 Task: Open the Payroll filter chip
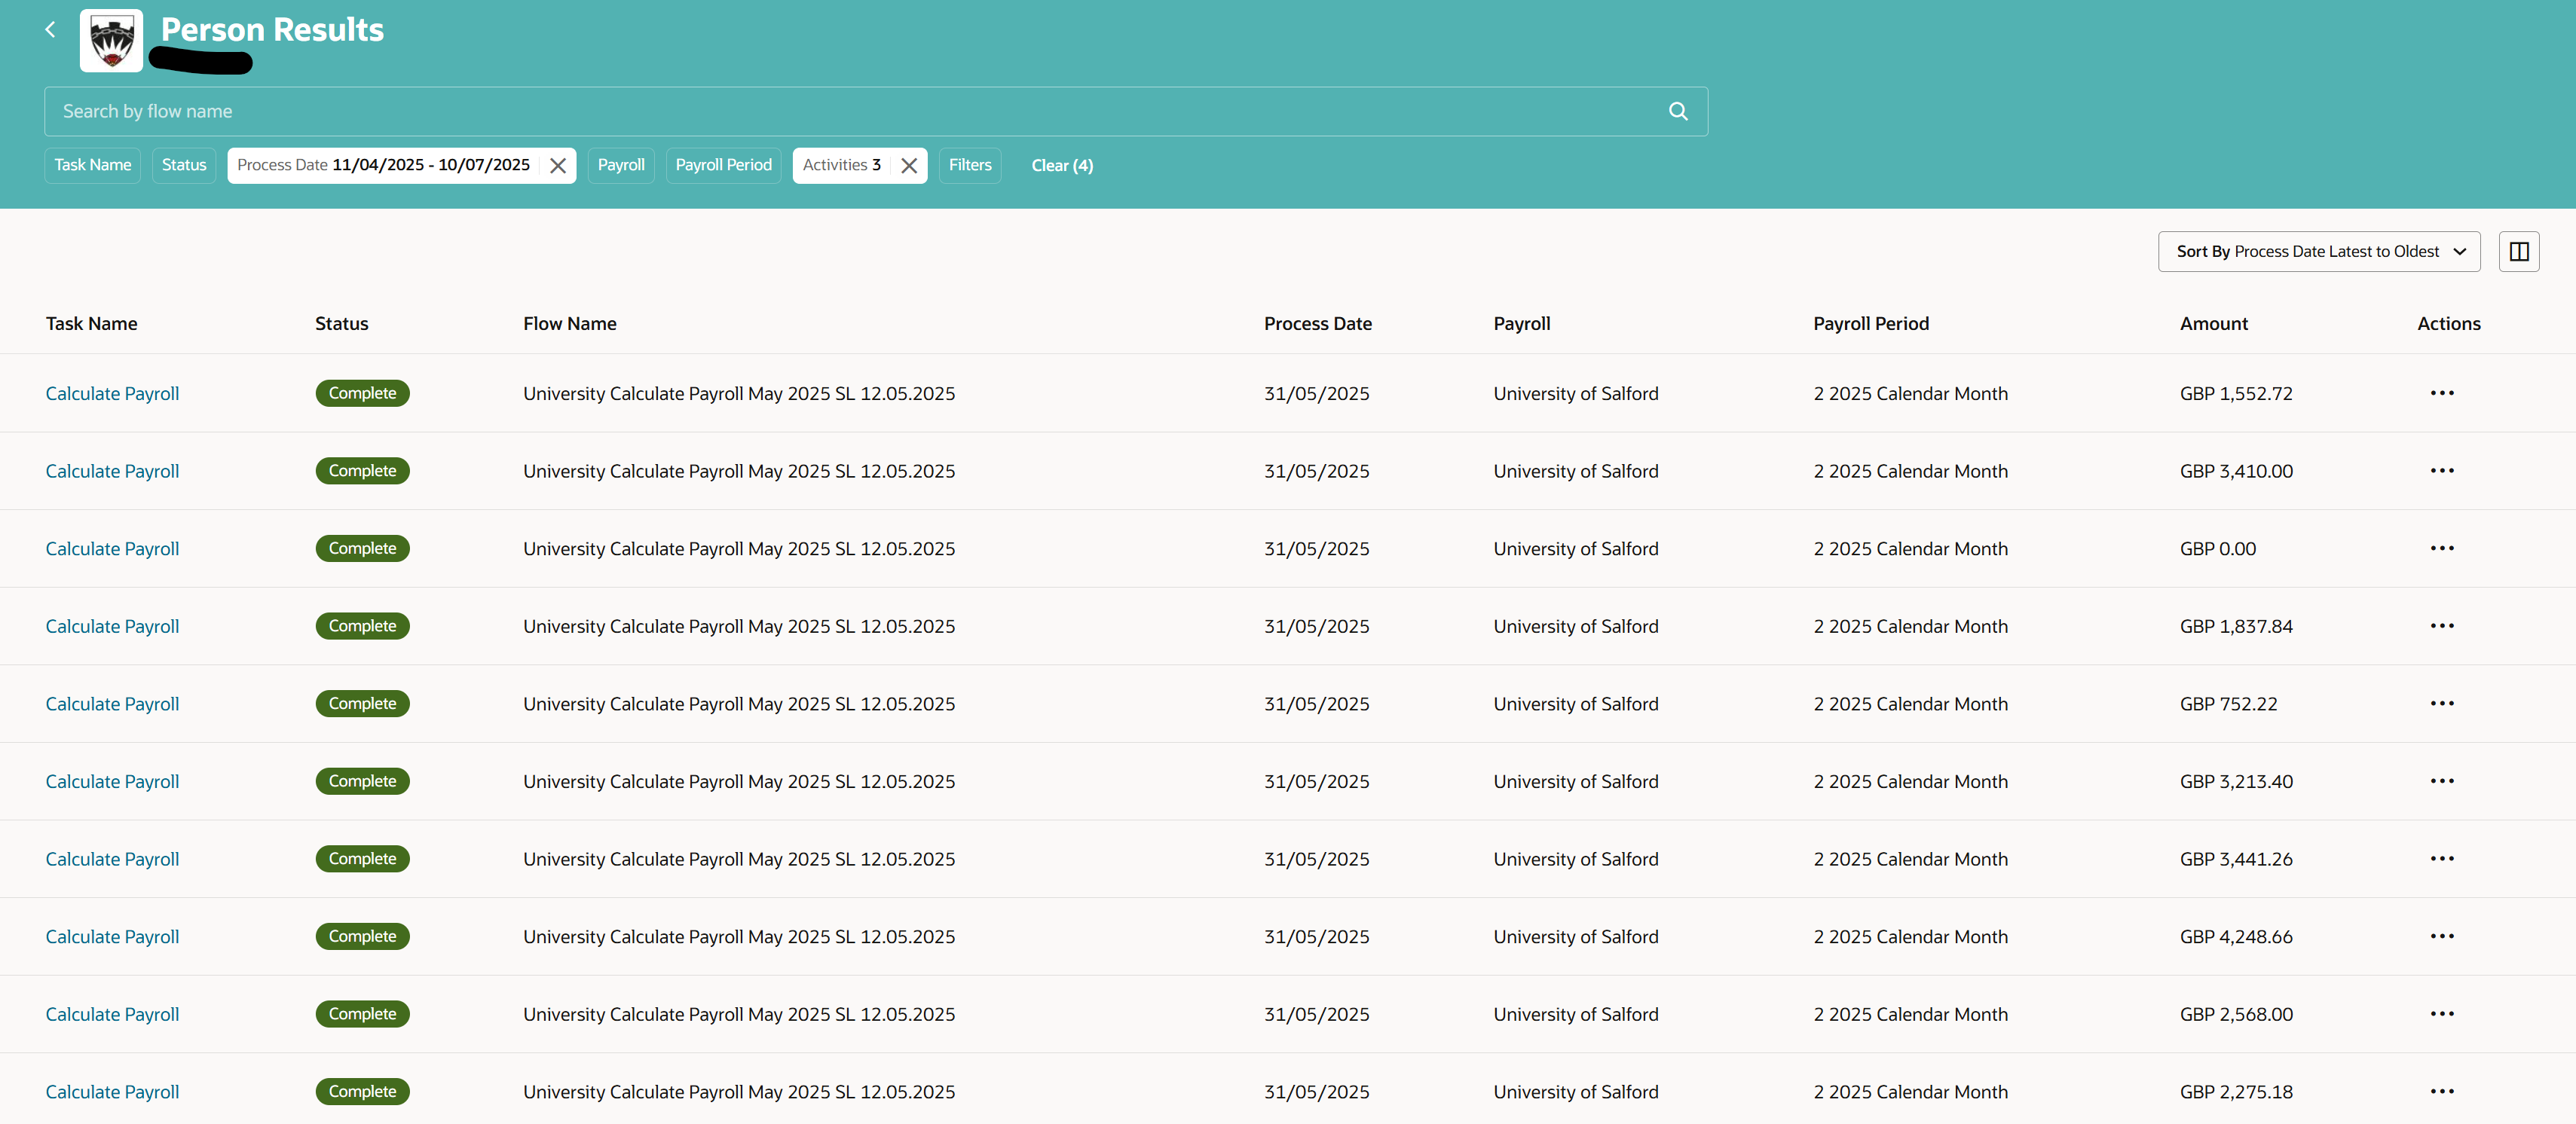tap(621, 166)
